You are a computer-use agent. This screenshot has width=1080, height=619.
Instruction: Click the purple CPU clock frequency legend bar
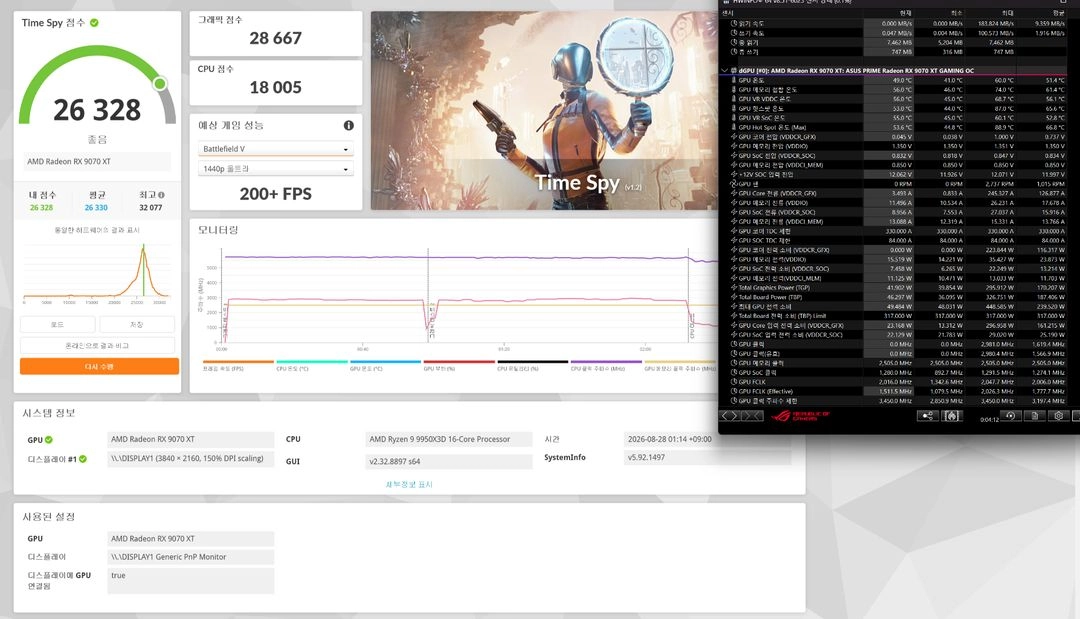tap(606, 361)
